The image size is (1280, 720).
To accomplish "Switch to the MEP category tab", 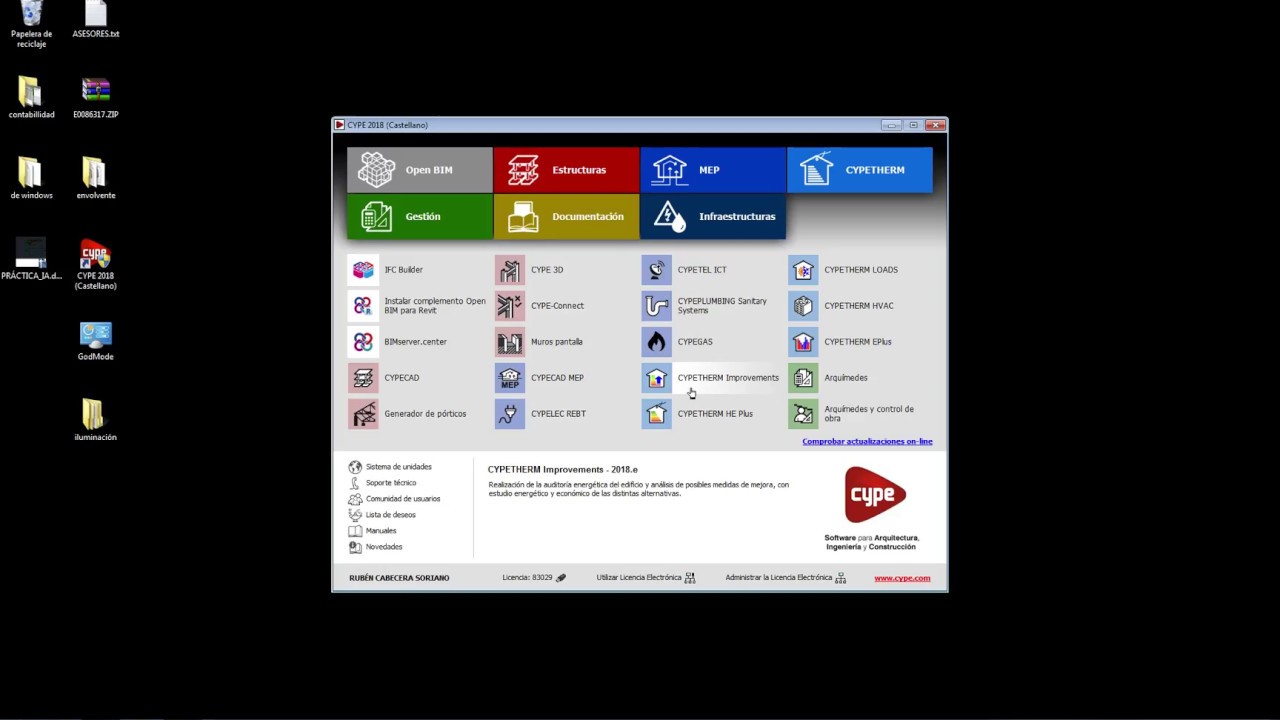I will [713, 170].
